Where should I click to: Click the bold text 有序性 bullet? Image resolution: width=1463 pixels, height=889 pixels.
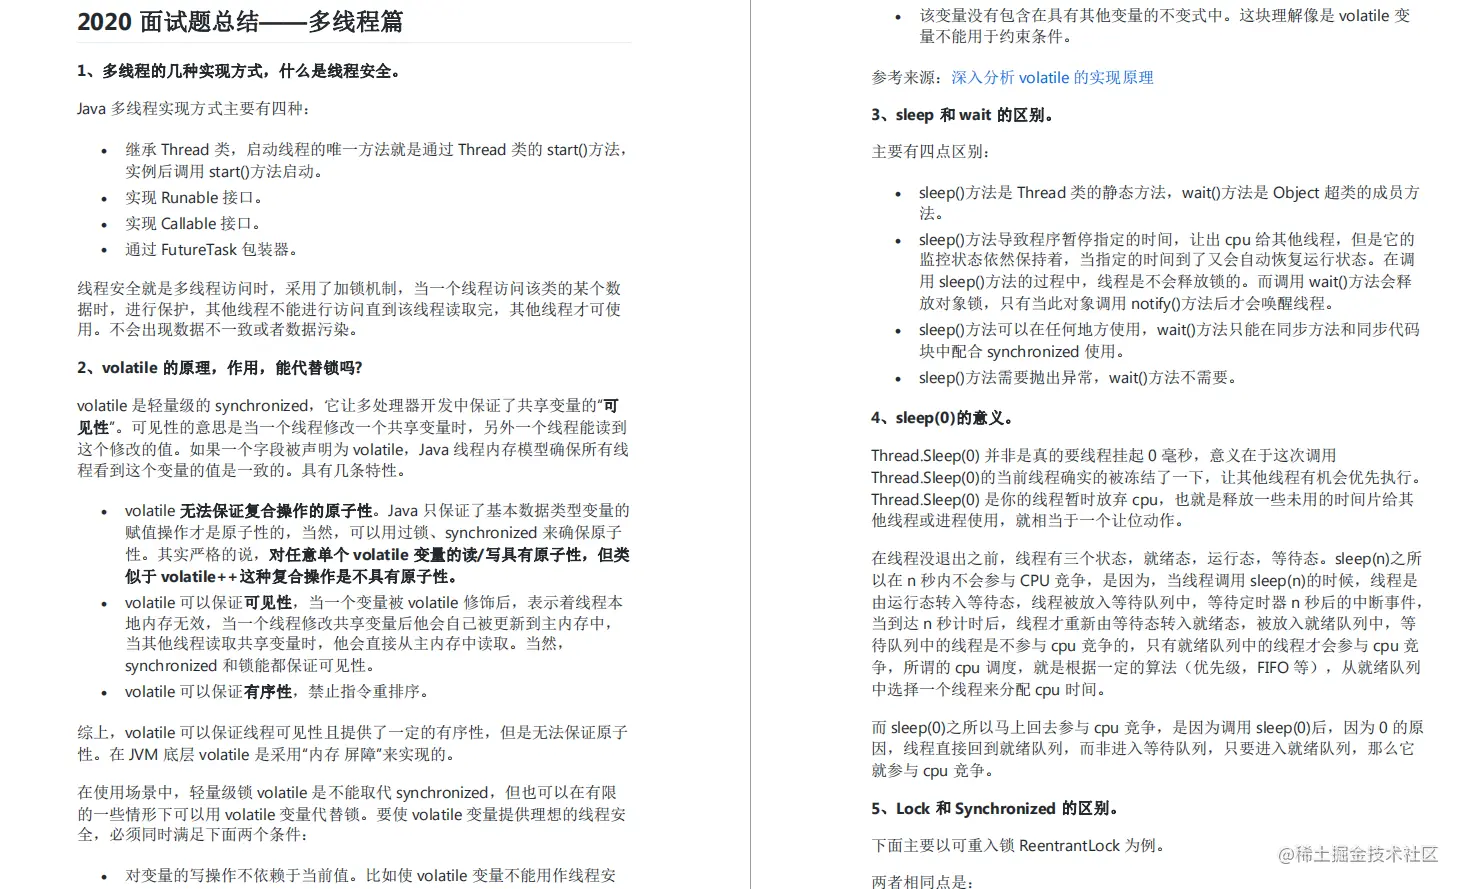pos(268,691)
